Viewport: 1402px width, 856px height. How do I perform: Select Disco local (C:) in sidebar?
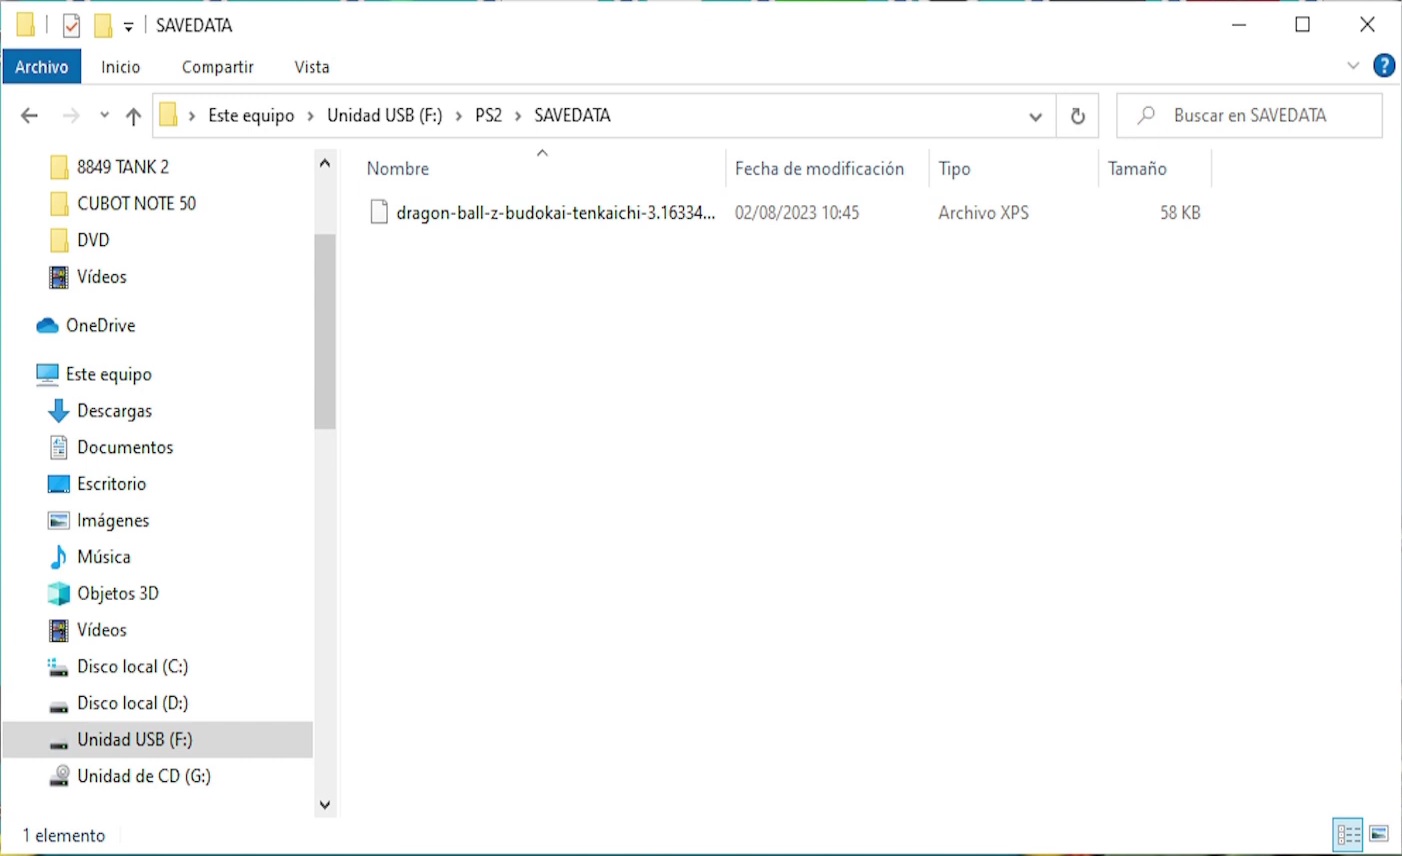pyautogui.click(x=132, y=666)
